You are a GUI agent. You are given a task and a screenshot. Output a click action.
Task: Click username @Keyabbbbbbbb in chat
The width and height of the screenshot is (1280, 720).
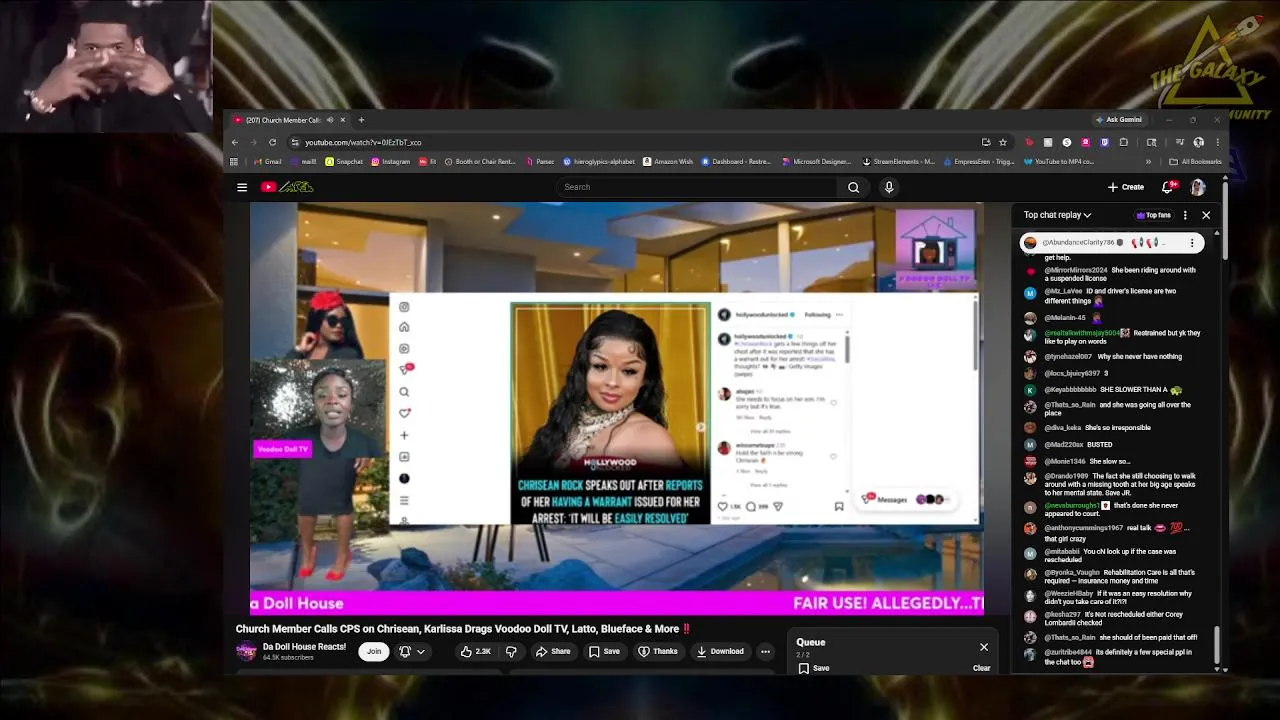(x=1070, y=389)
